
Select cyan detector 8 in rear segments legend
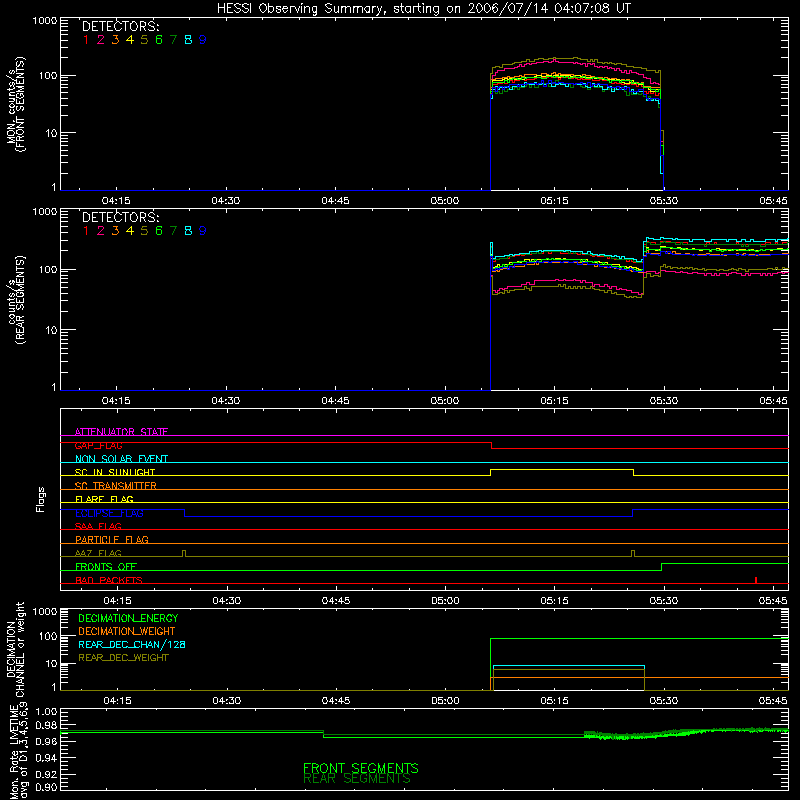pos(188,231)
